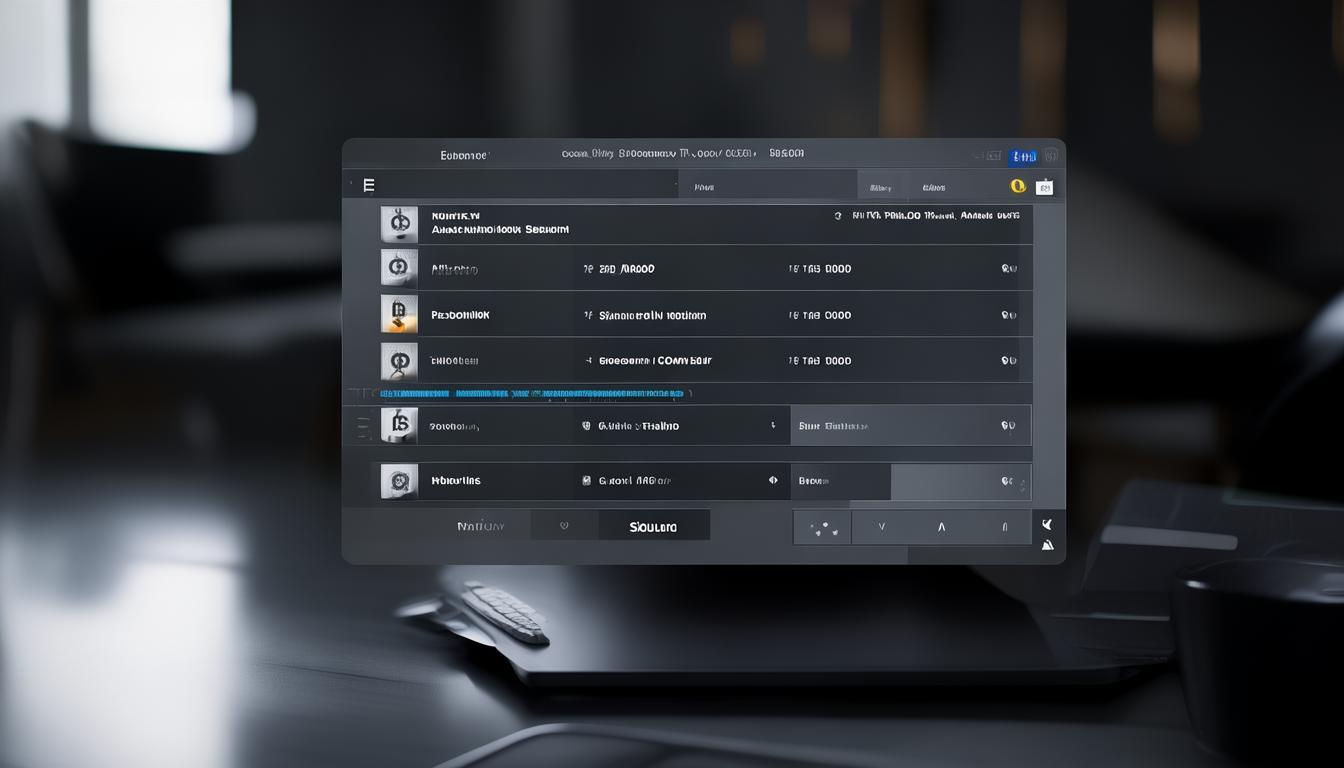Click the yellow circle icon in header
The height and width of the screenshot is (768, 1344).
click(x=1018, y=186)
